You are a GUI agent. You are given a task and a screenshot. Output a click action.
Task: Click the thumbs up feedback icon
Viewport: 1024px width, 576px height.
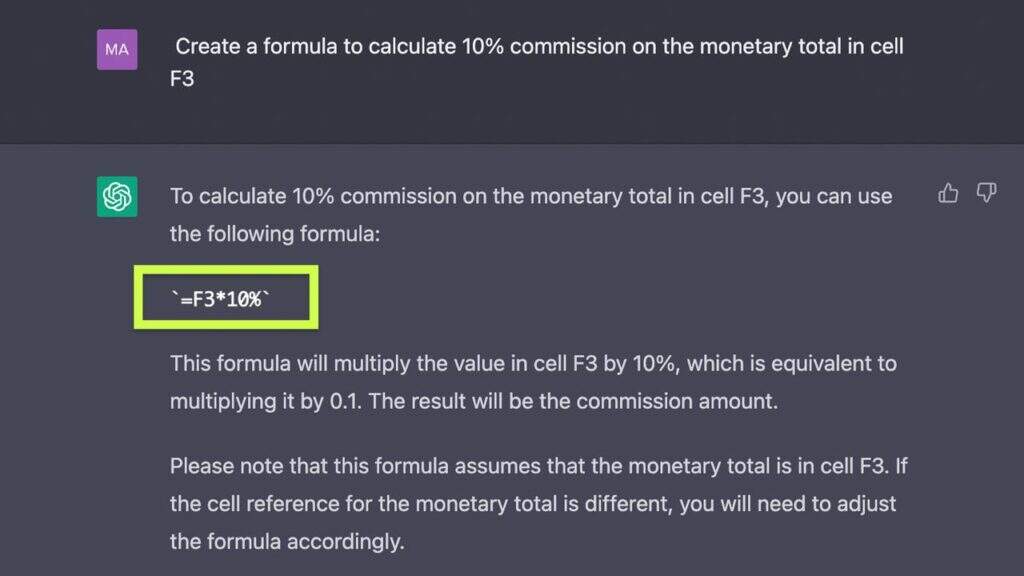pos(948,193)
